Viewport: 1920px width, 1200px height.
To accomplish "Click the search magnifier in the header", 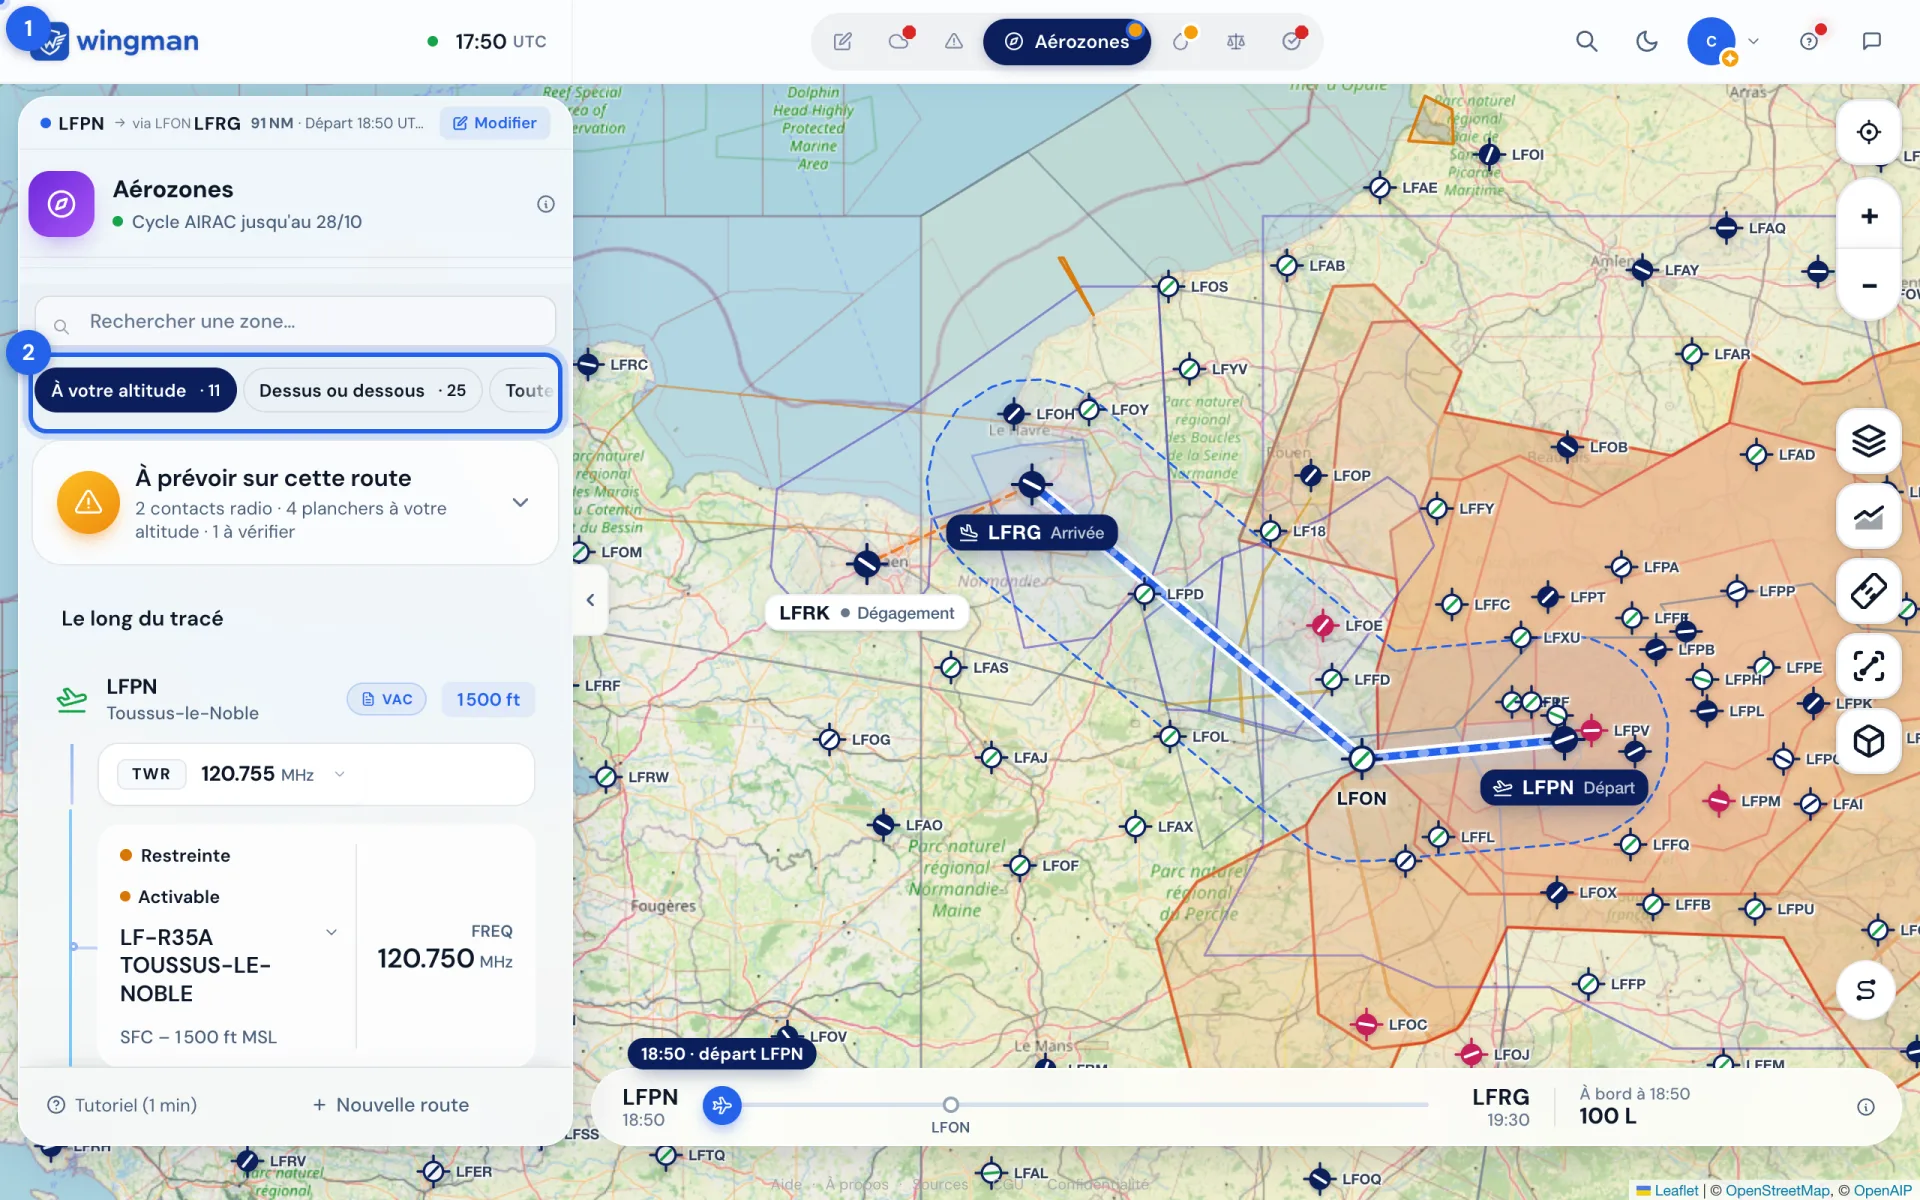I will coord(1587,41).
